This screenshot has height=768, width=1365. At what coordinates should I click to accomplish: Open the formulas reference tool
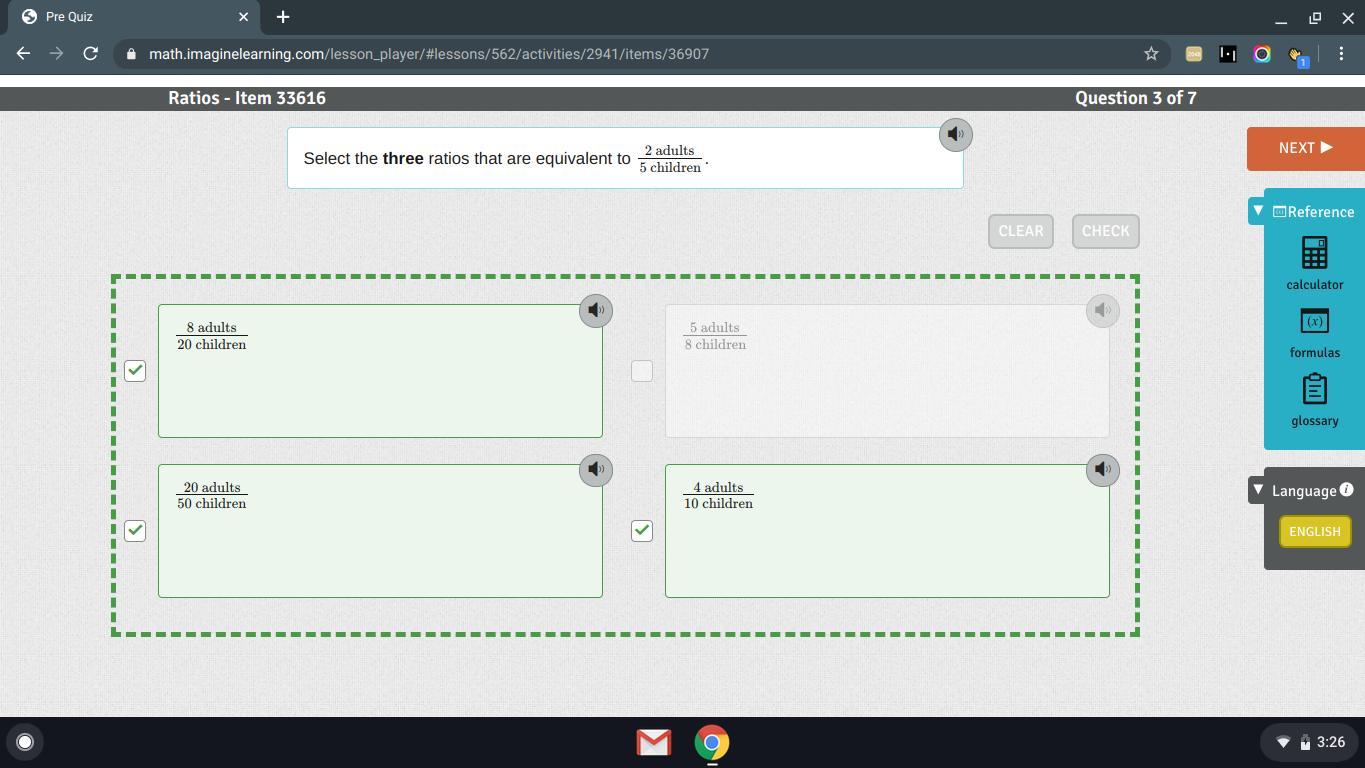[x=1315, y=333]
